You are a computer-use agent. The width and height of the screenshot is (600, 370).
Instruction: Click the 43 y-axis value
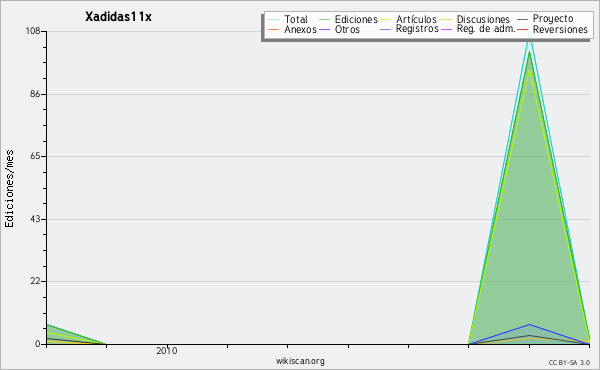(x=35, y=219)
